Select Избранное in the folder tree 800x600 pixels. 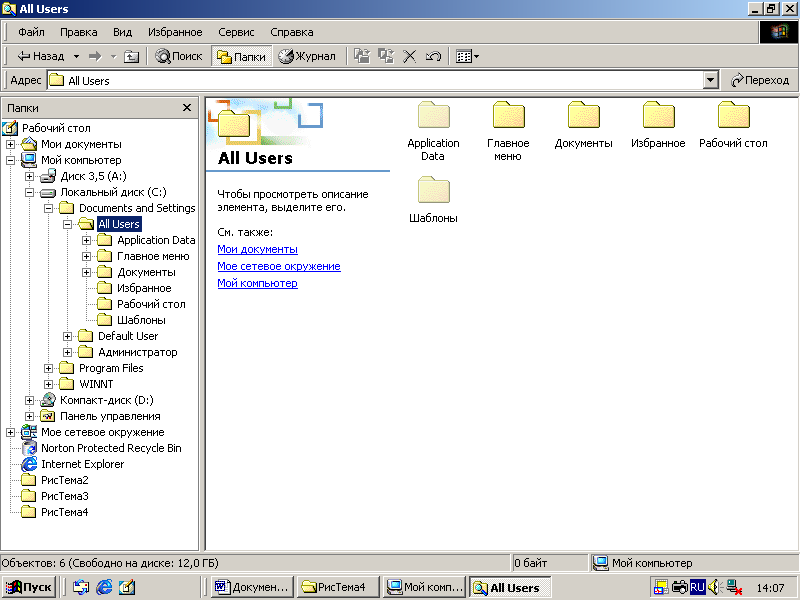click(x=144, y=288)
